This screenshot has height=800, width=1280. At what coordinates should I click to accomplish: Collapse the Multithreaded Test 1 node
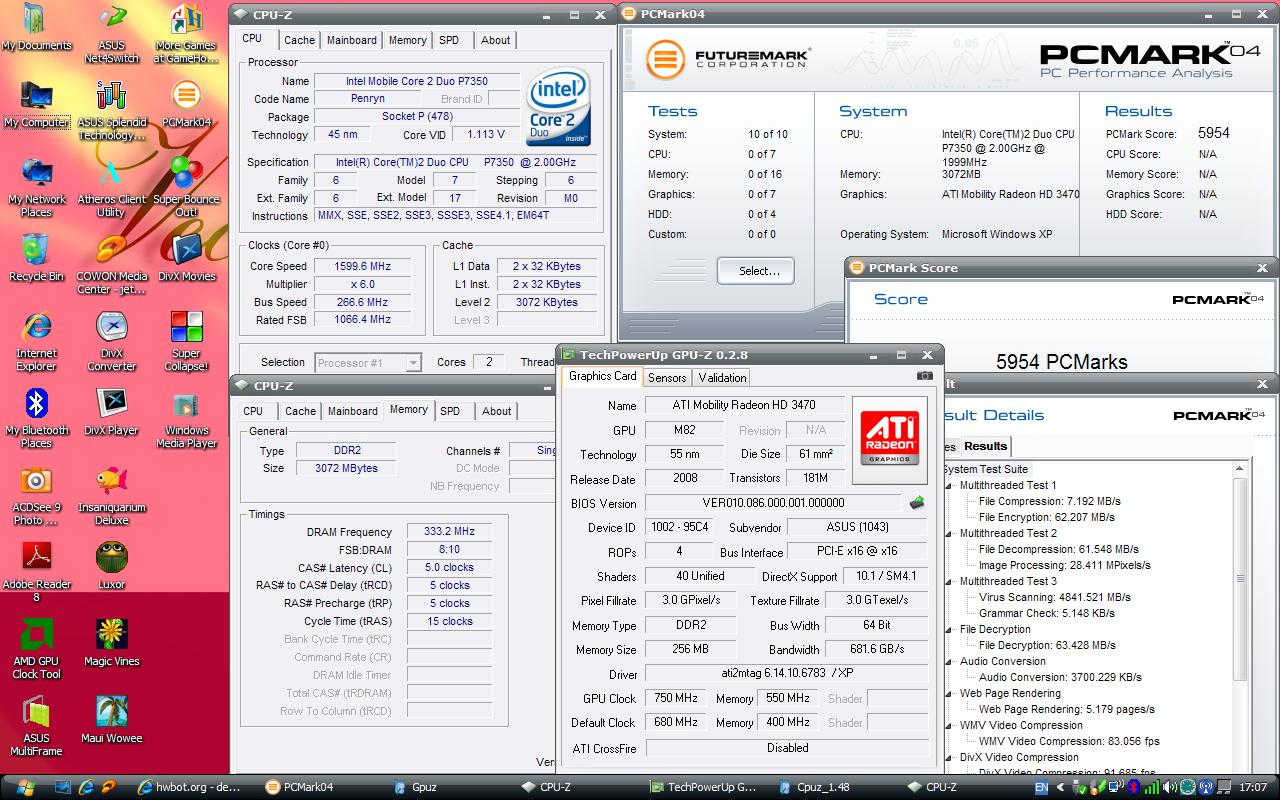949,485
